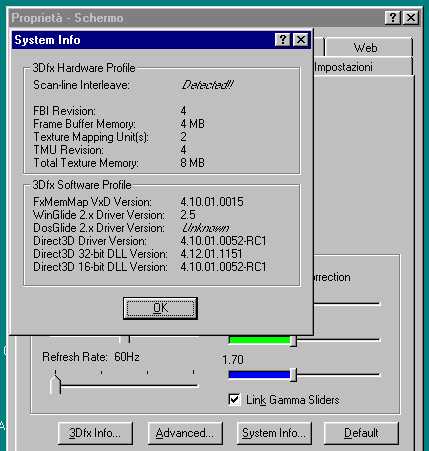Restore defaults with the Default button
Screen dimensions: 429x451
pyautogui.click(x=361, y=433)
